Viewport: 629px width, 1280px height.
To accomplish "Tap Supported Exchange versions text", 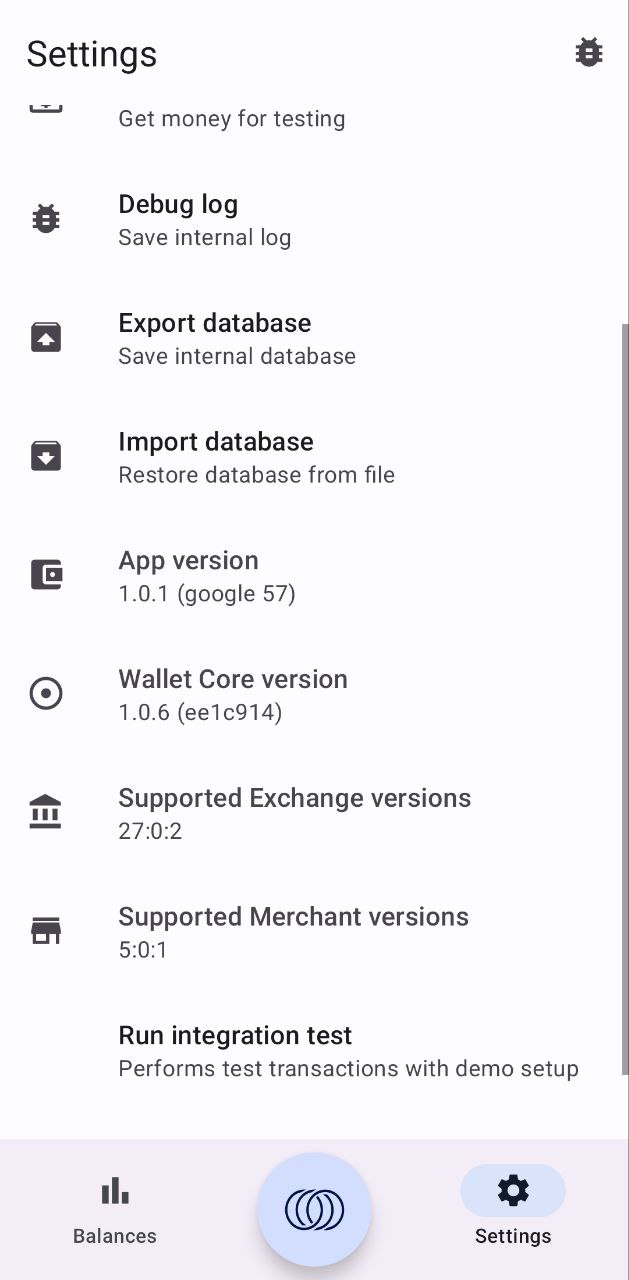I will pyautogui.click(x=294, y=813).
